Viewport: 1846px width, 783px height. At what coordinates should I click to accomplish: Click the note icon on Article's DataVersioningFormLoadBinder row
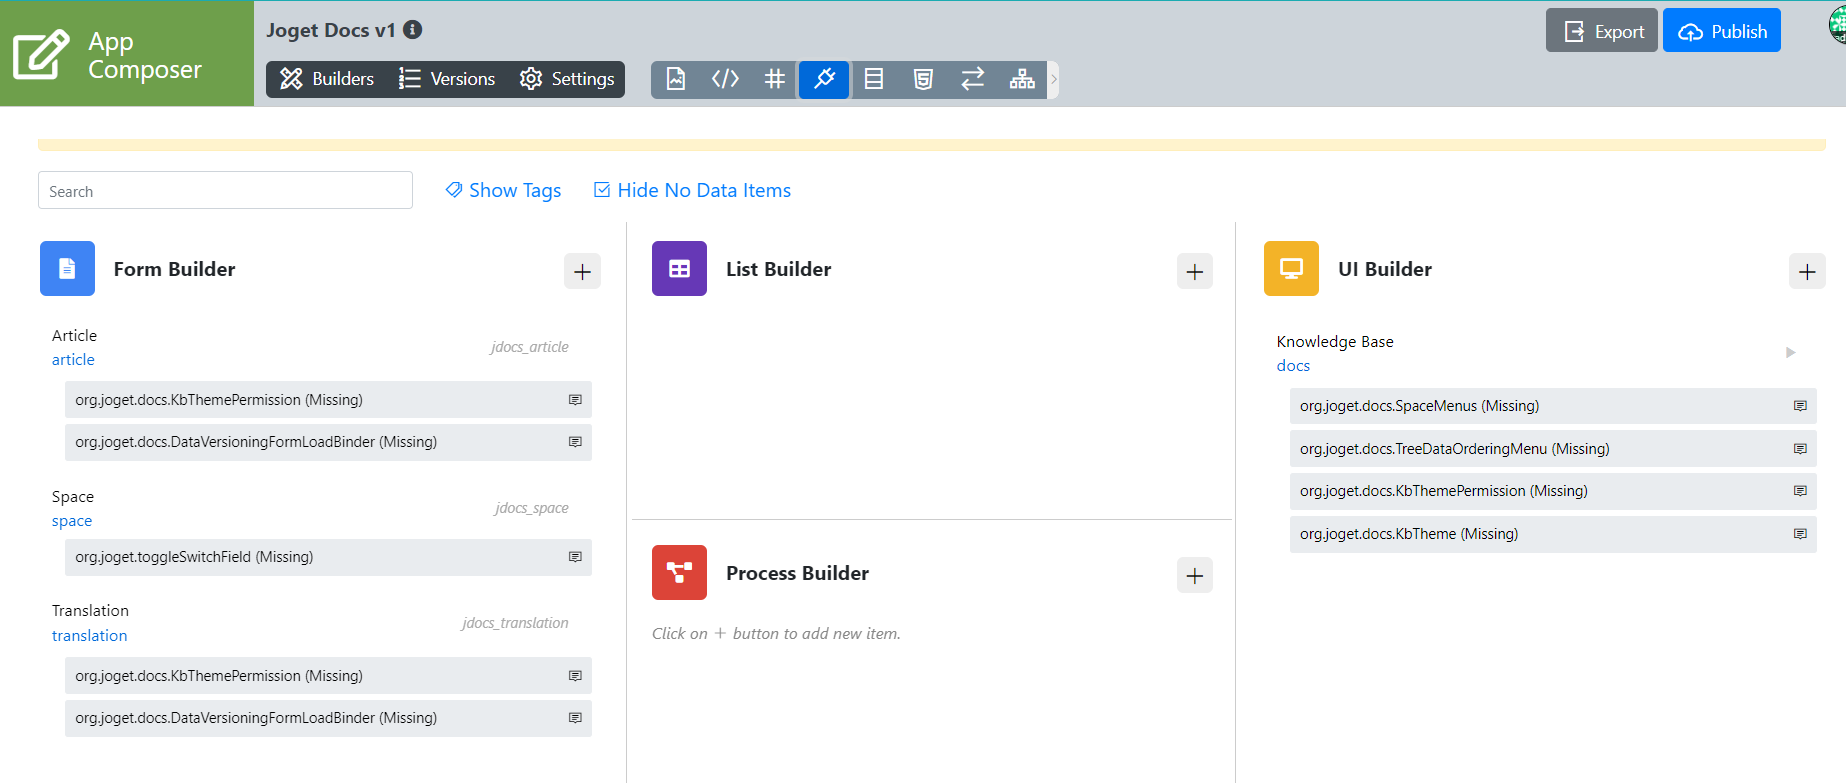[575, 442]
